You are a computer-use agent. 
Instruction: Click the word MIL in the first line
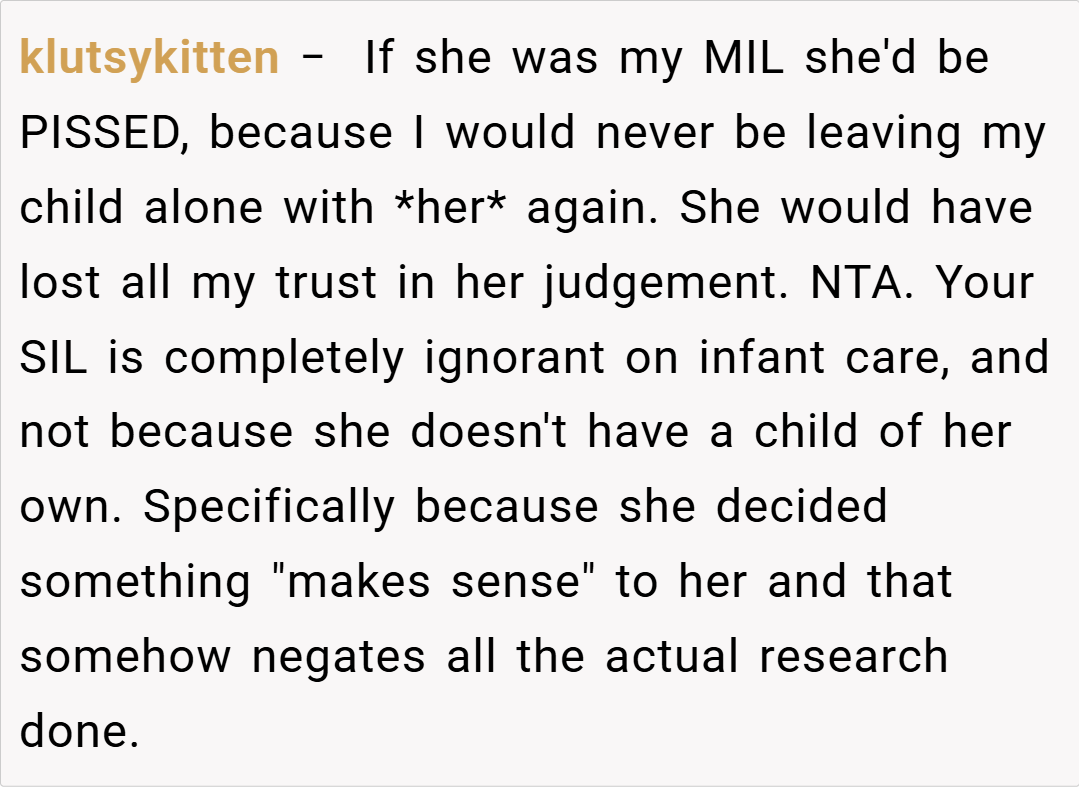741,58
